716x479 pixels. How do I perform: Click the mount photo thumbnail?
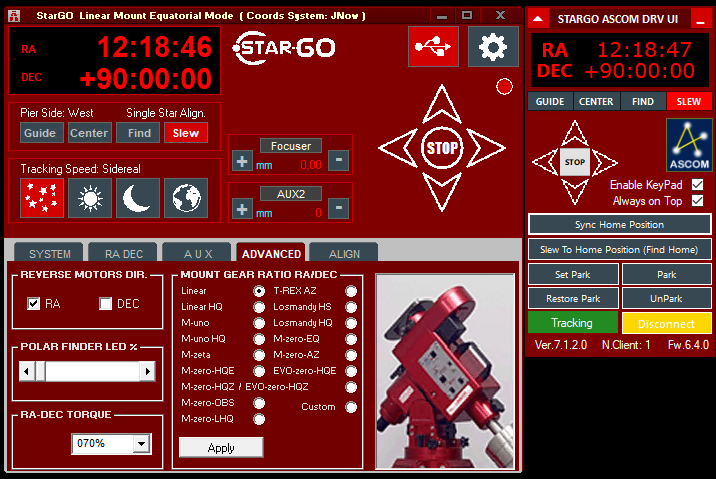tap(445, 371)
